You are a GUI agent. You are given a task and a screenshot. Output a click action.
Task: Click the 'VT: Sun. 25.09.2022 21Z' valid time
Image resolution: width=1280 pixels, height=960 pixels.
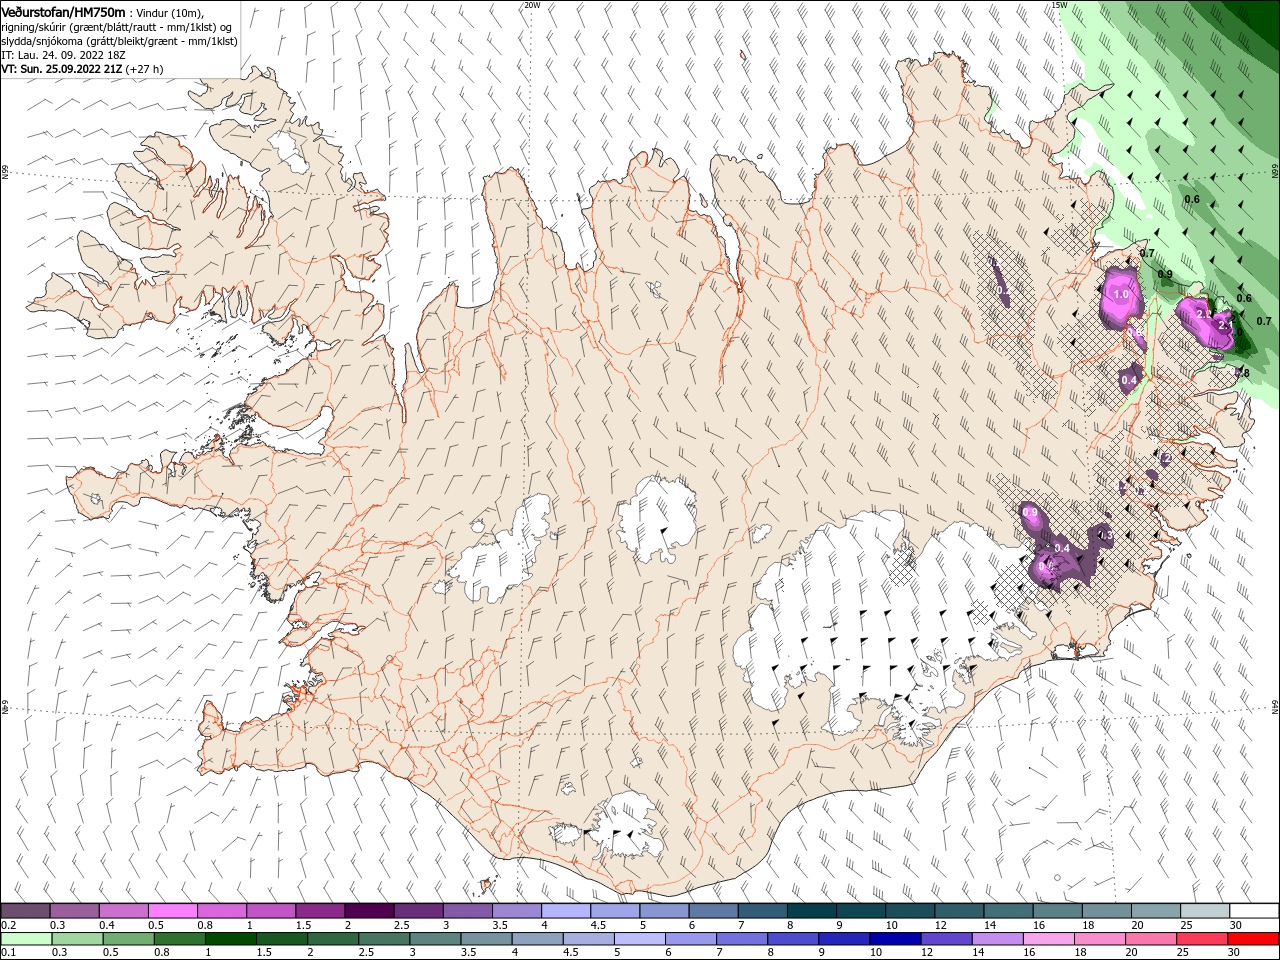click(x=61, y=69)
